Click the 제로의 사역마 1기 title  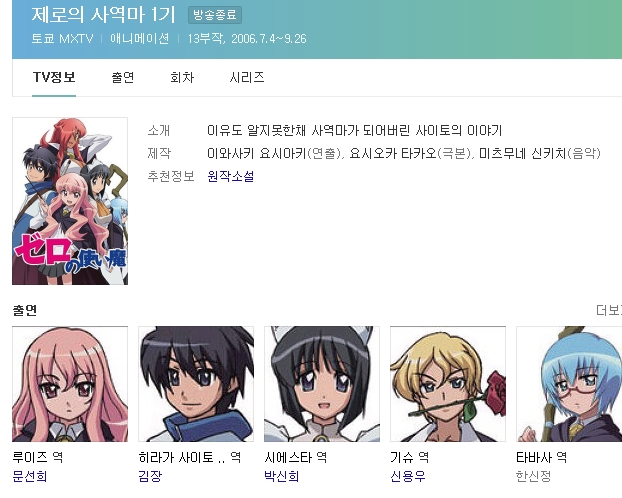(104, 15)
